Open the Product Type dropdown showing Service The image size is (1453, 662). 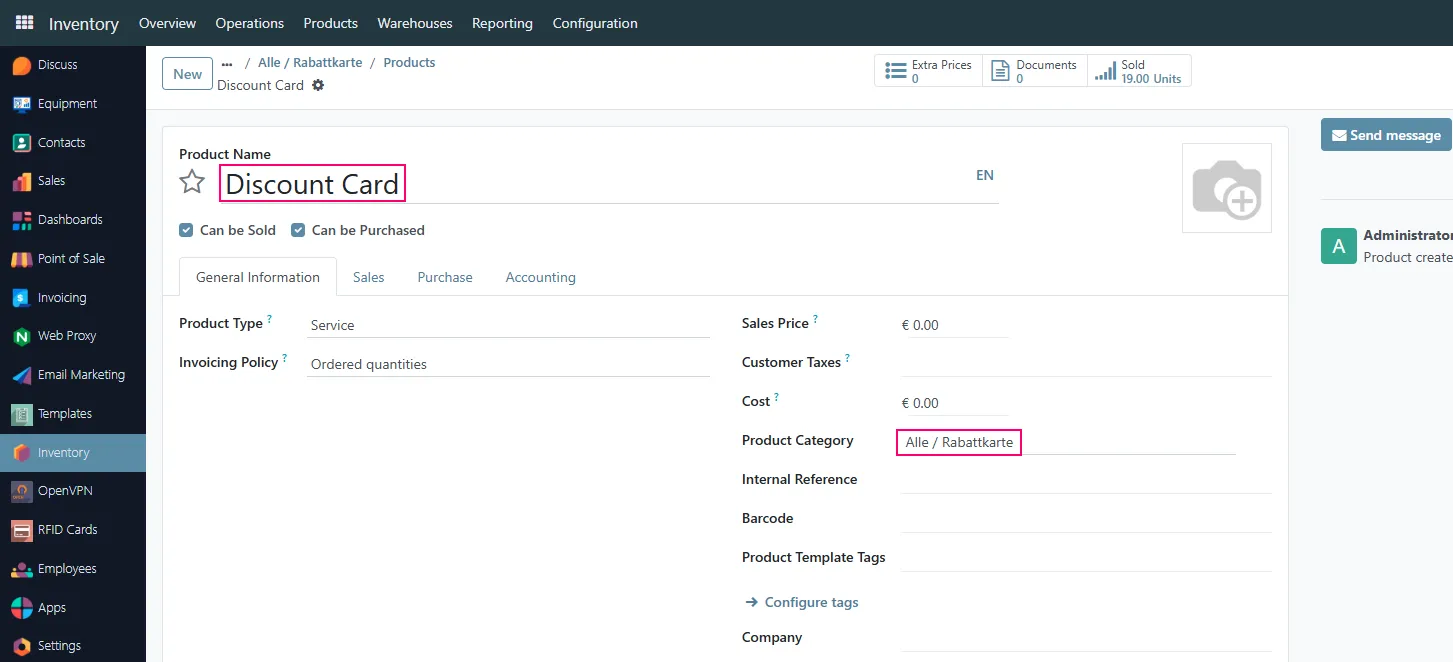tap(508, 325)
